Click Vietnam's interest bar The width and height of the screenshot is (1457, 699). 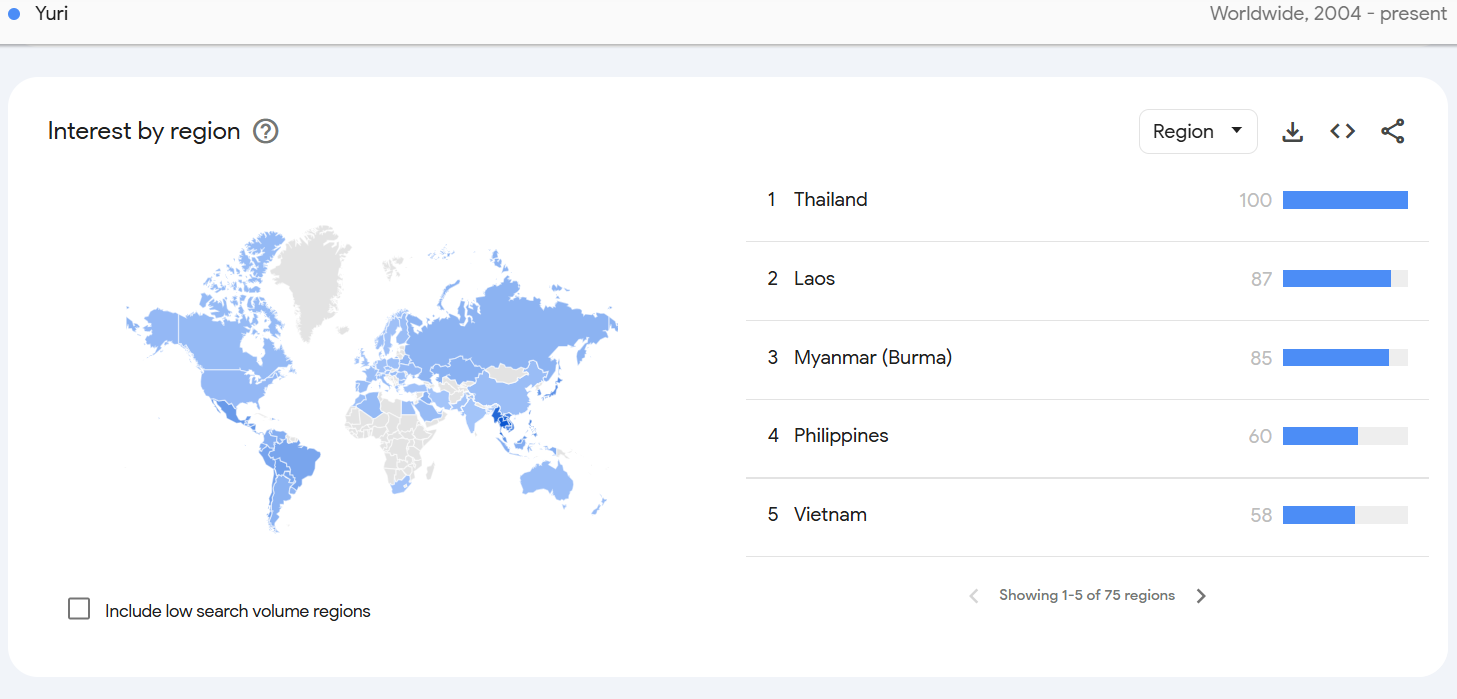point(1345,515)
